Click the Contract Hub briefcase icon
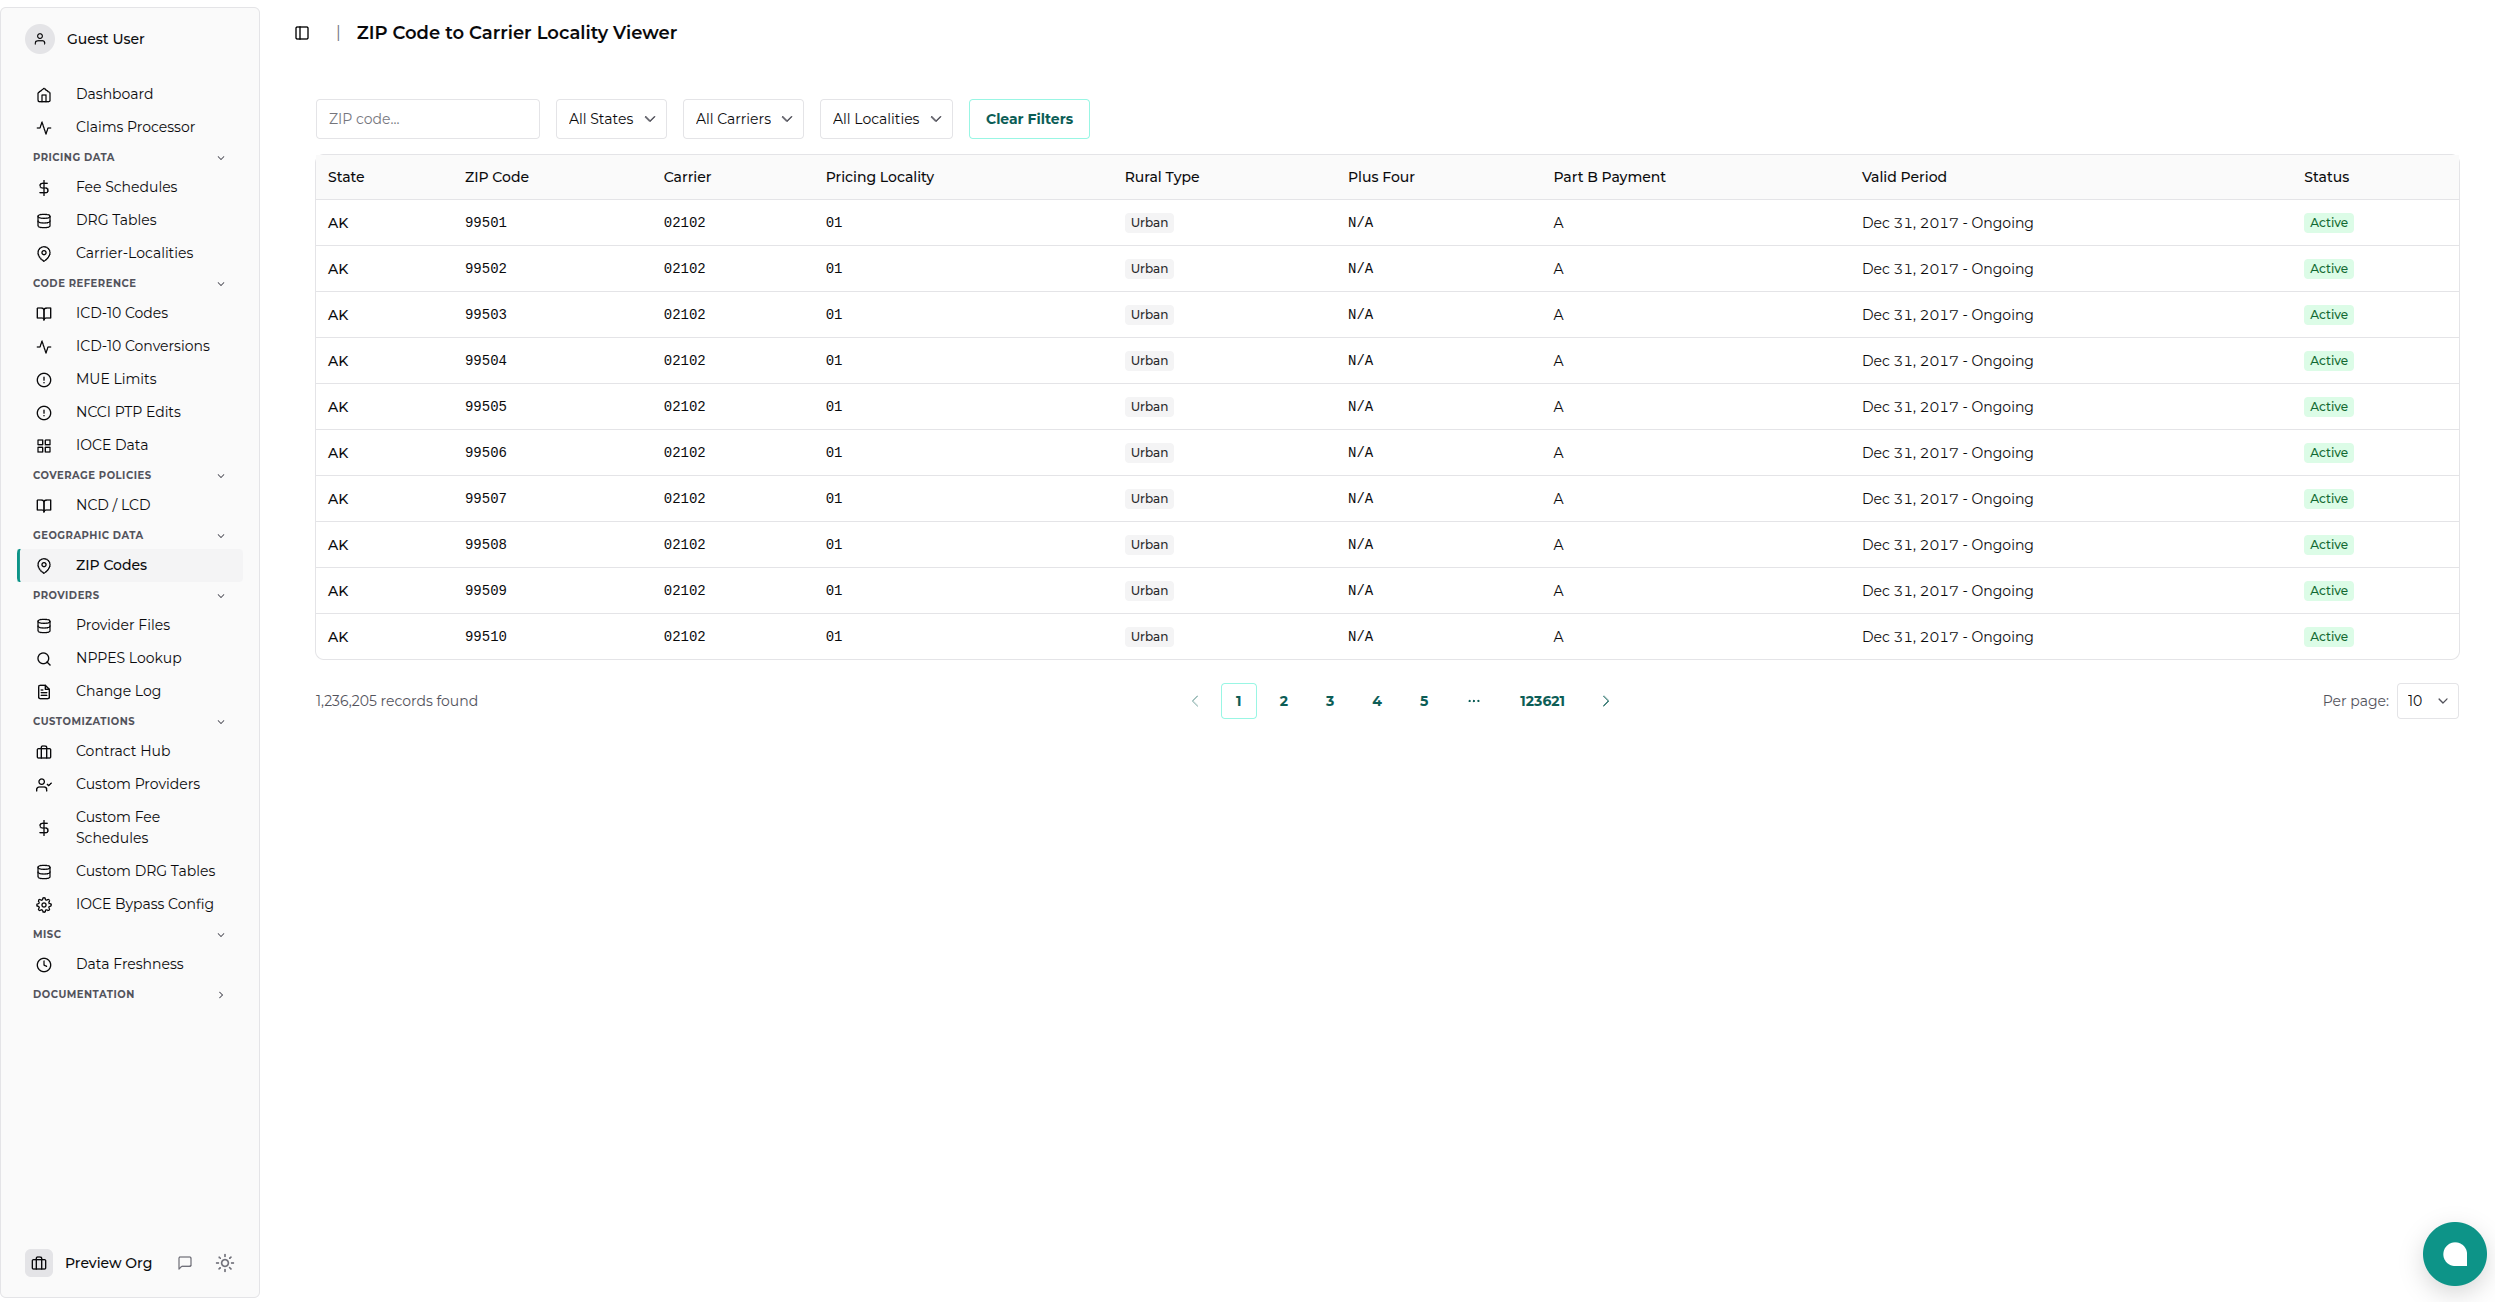 (x=44, y=752)
